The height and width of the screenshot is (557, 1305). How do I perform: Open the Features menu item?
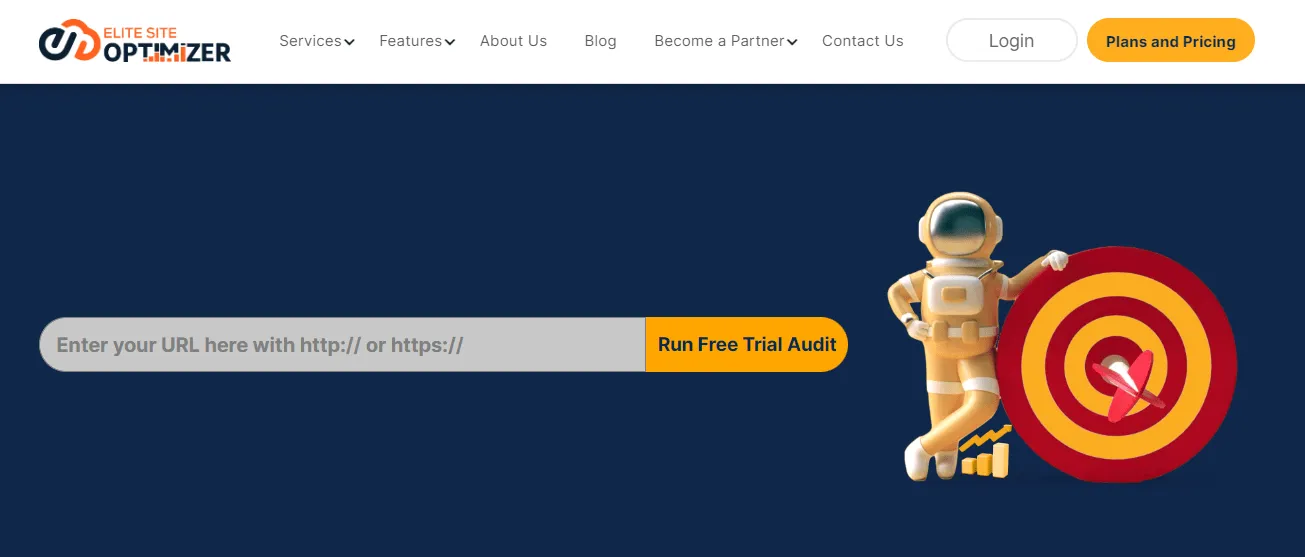(x=410, y=41)
